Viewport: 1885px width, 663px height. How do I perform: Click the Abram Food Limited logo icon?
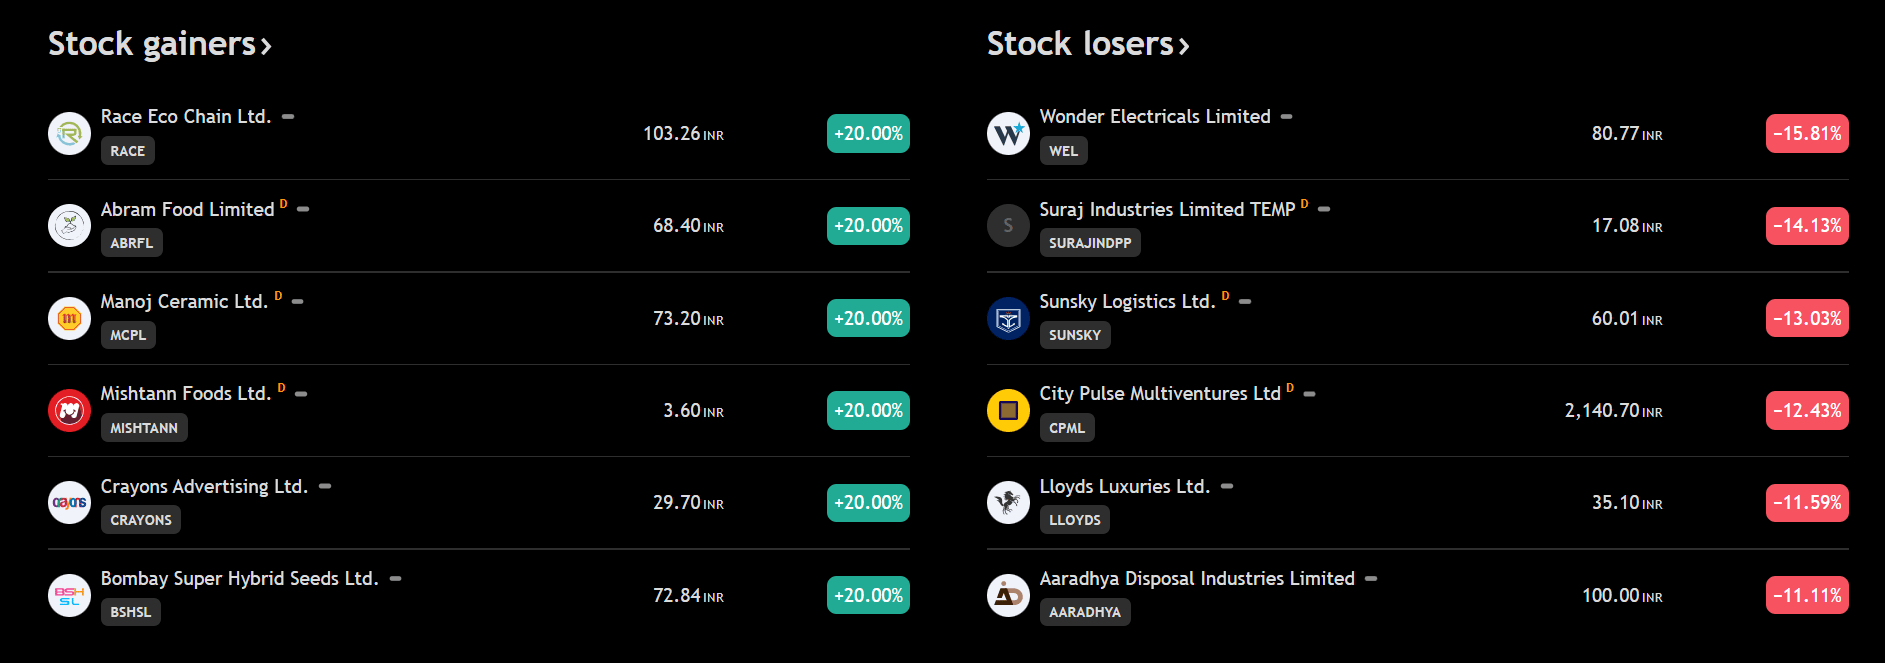pyautogui.click(x=69, y=225)
